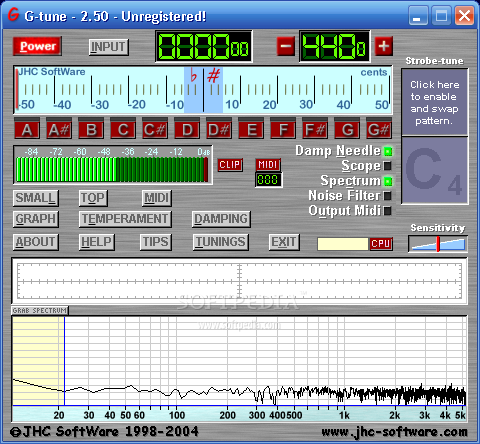This screenshot has width=480, height=444.
Task: Click the red MIDI indicator
Action: [268, 165]
